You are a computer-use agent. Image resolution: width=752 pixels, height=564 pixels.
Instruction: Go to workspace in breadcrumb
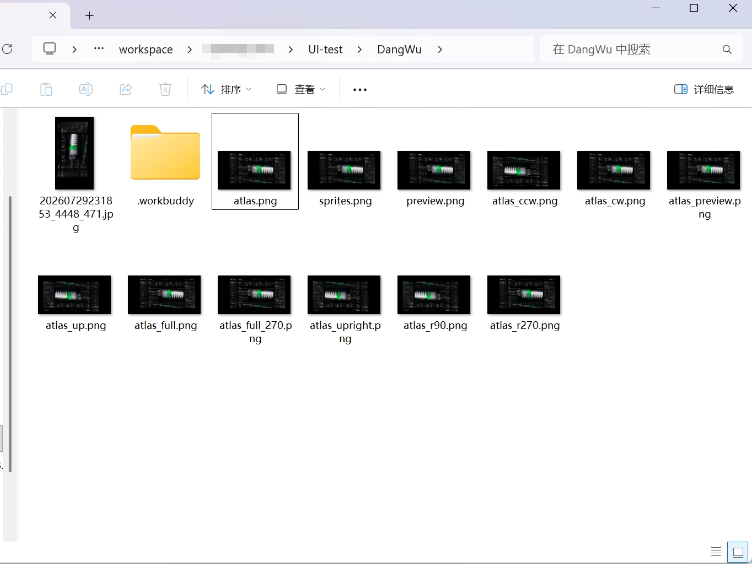[x=146, y=49]
